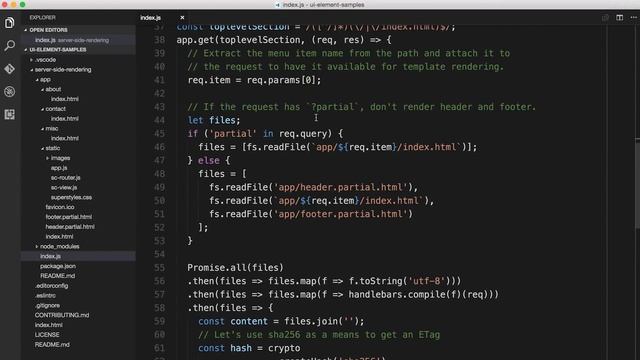This screenshot has height=360, width=640.
Task: Click line number 55 in gutter
Action: (x=159, y=267)
